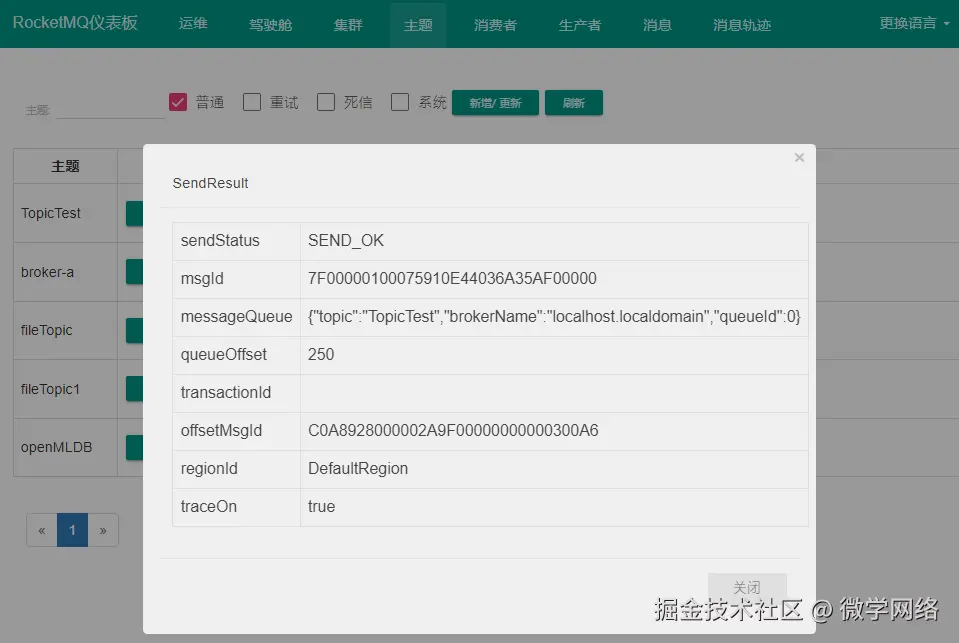959x643 pixels.
Task: Select the 主题 menu tab
Action: pos(418,24)
